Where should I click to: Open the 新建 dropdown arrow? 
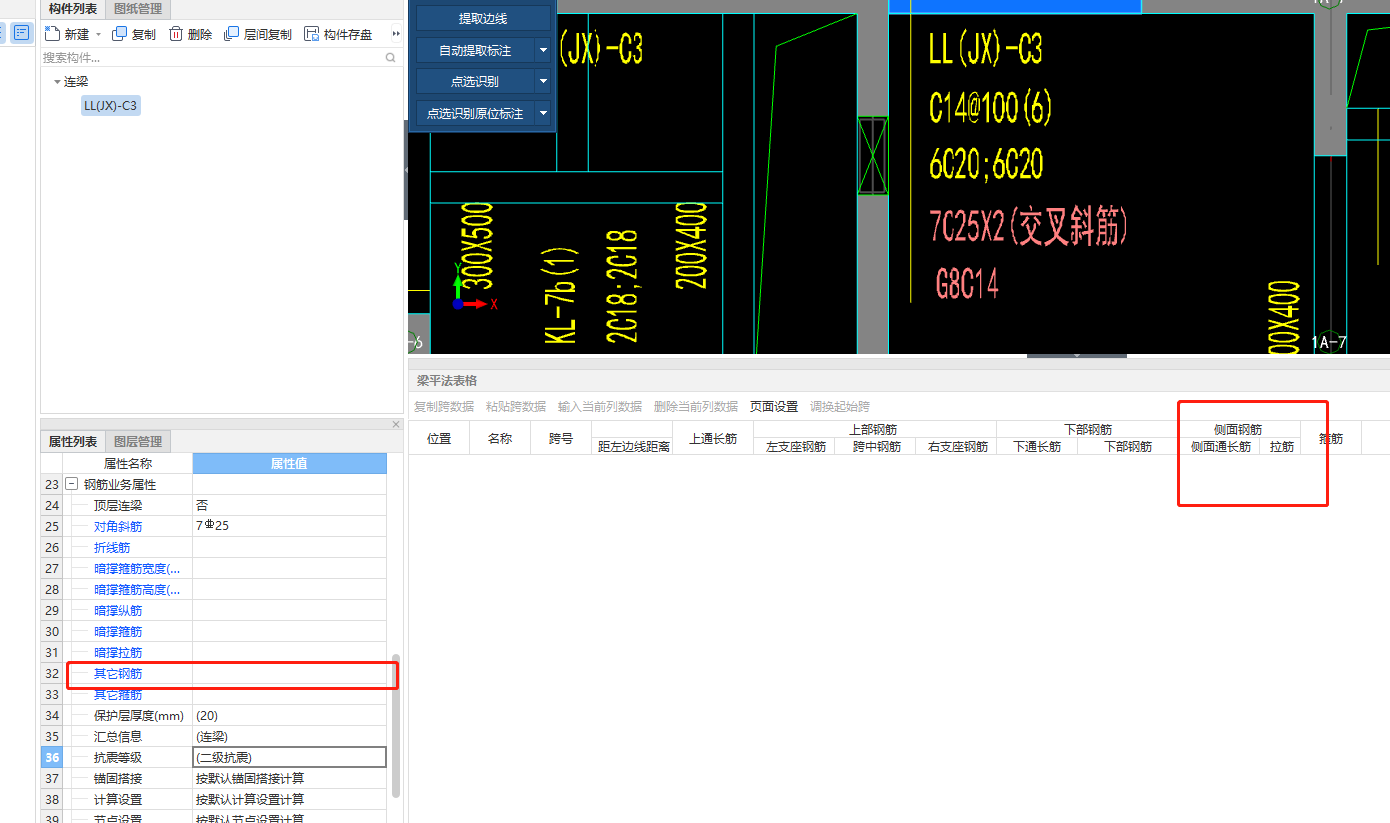(x=99, y=35)
